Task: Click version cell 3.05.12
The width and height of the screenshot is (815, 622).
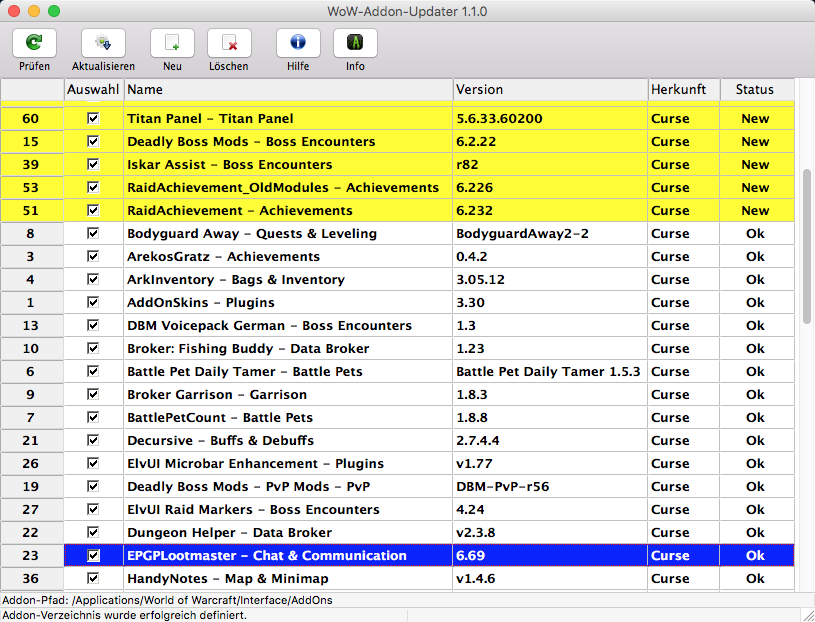Action: [x=550, y=279]
